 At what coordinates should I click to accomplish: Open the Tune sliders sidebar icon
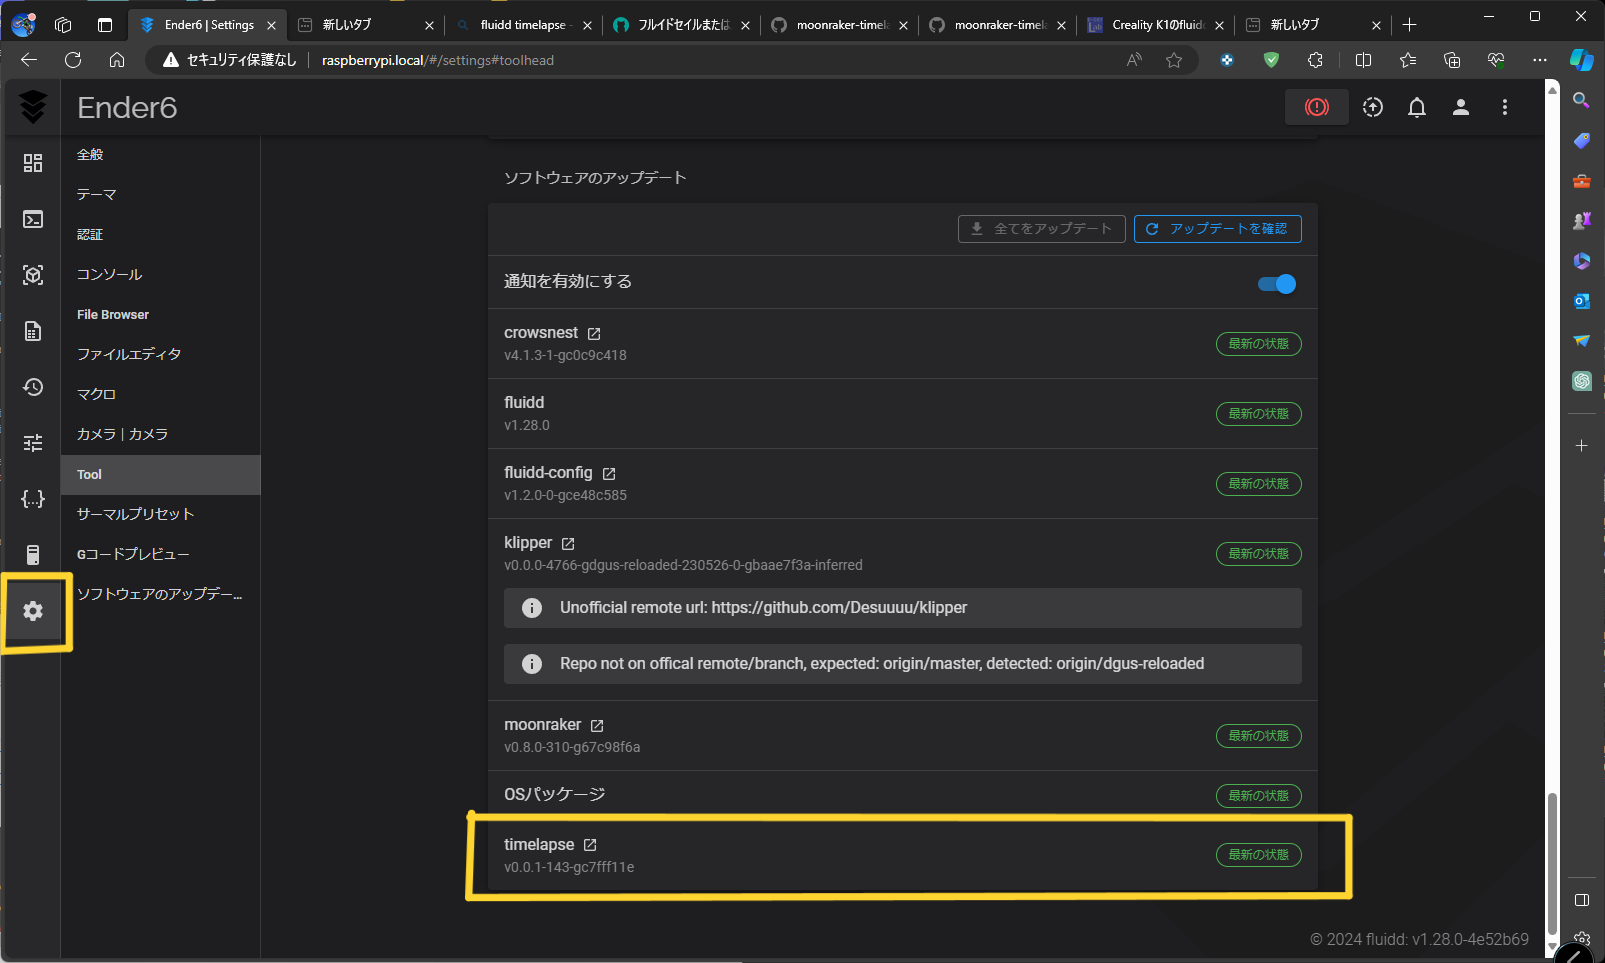(x=33, y=442)
